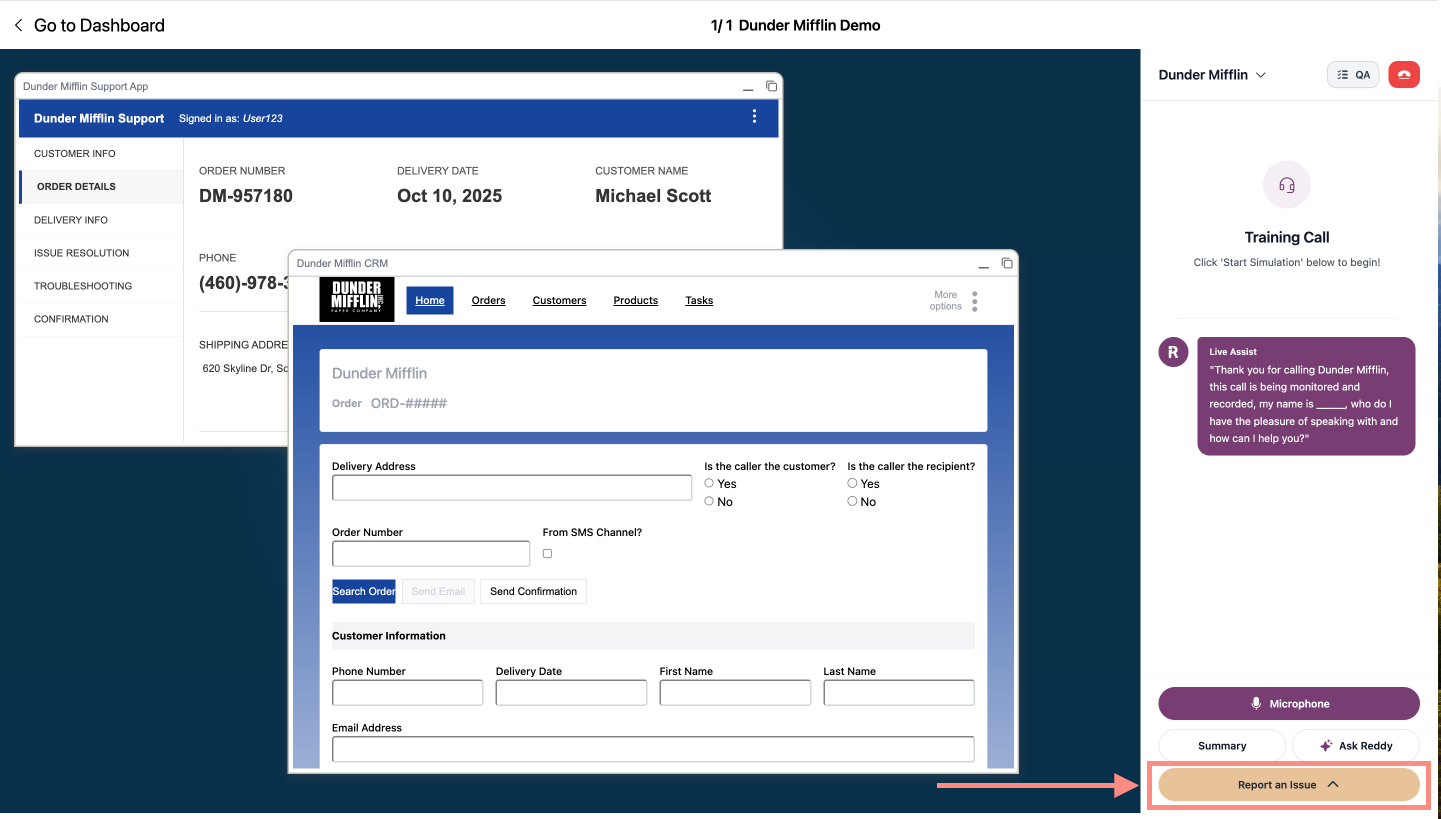Image resolution: width=1441 pixels, height=819 pixels.
Task: Click the Search Order button
Action: 363,591
